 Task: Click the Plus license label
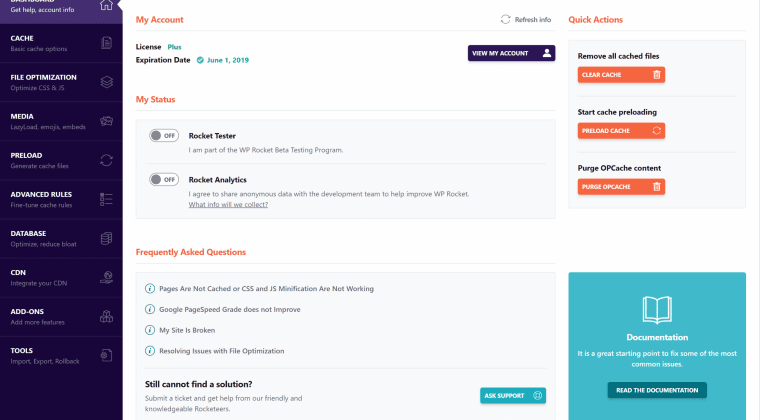(174, 47)
